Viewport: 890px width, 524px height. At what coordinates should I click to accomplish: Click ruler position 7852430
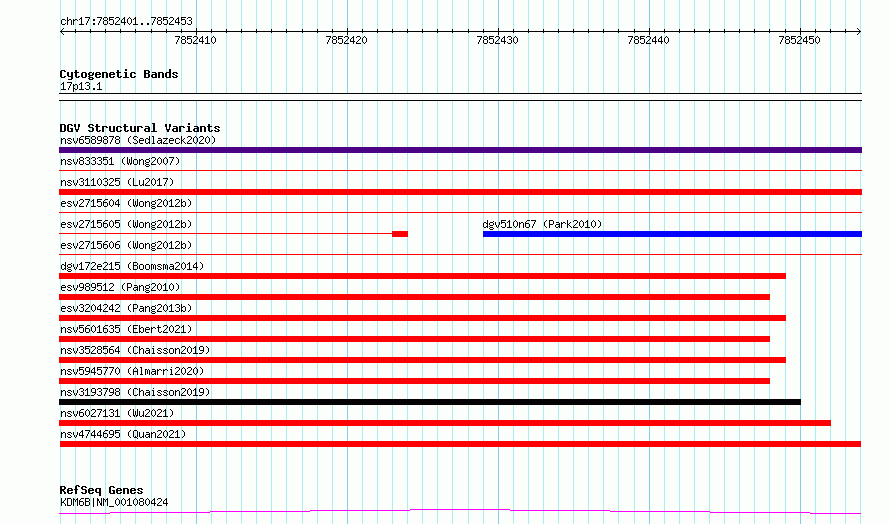[497, 40]
